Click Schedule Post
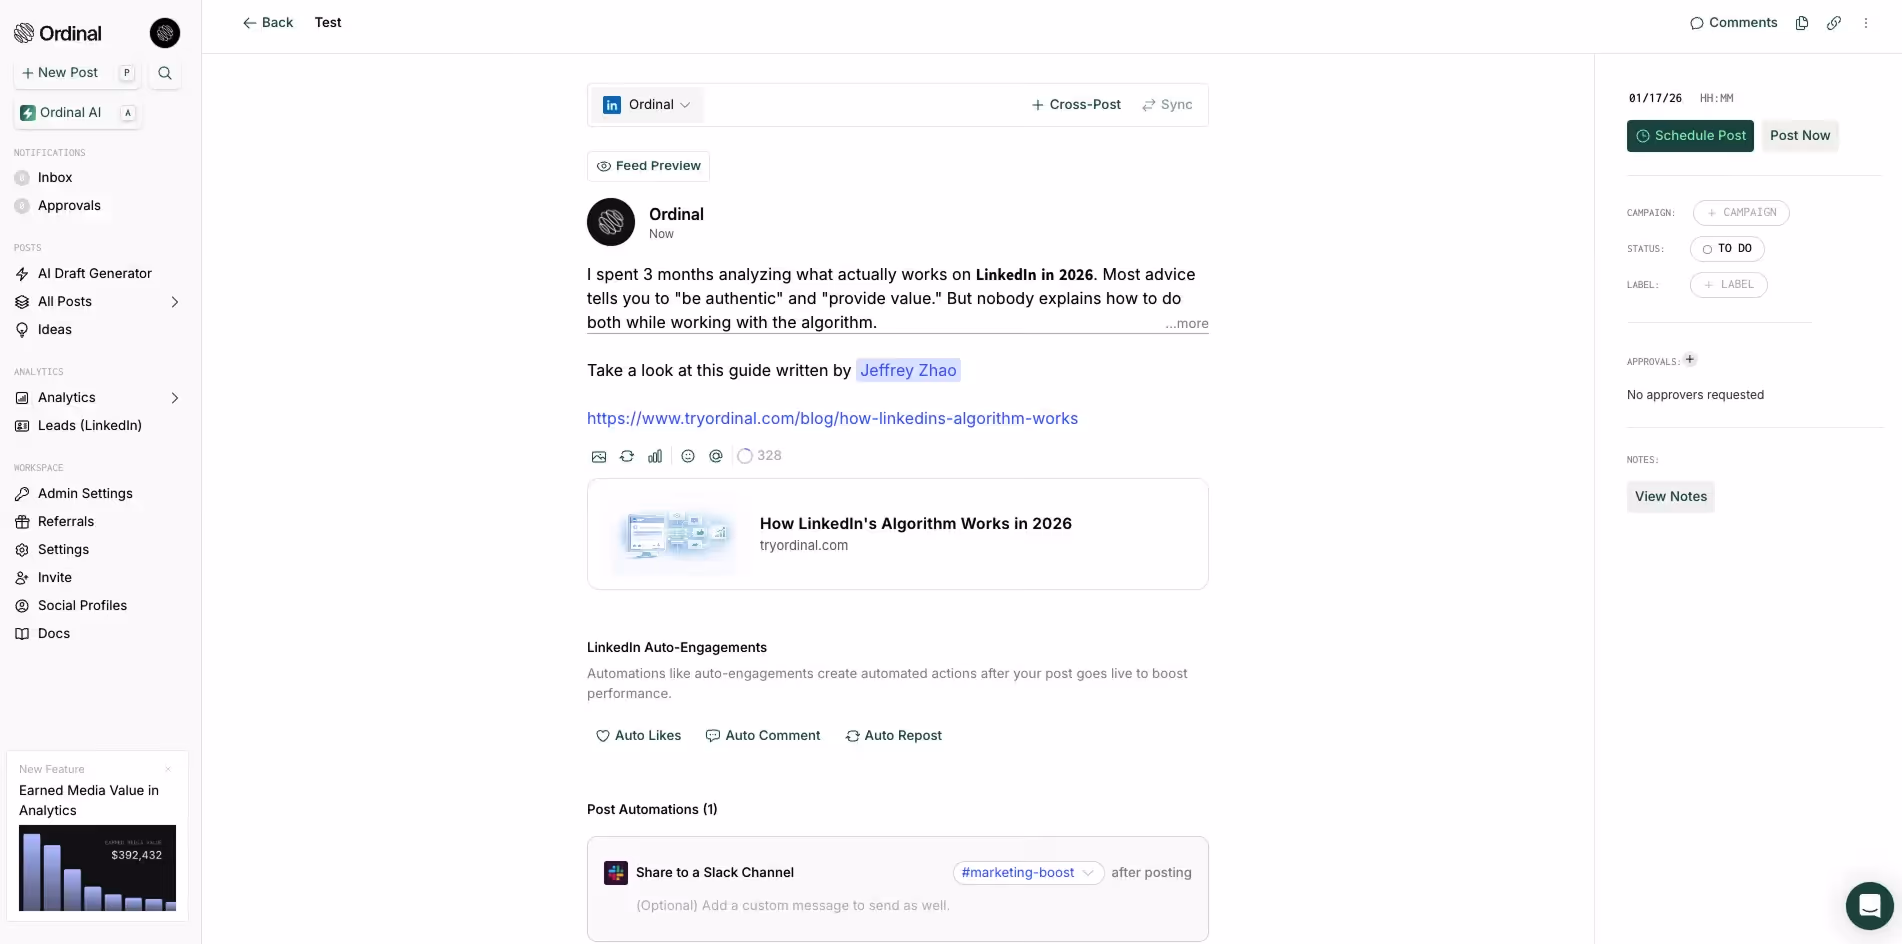This screenshot has height=944, width=1902. coord(1690,136)
